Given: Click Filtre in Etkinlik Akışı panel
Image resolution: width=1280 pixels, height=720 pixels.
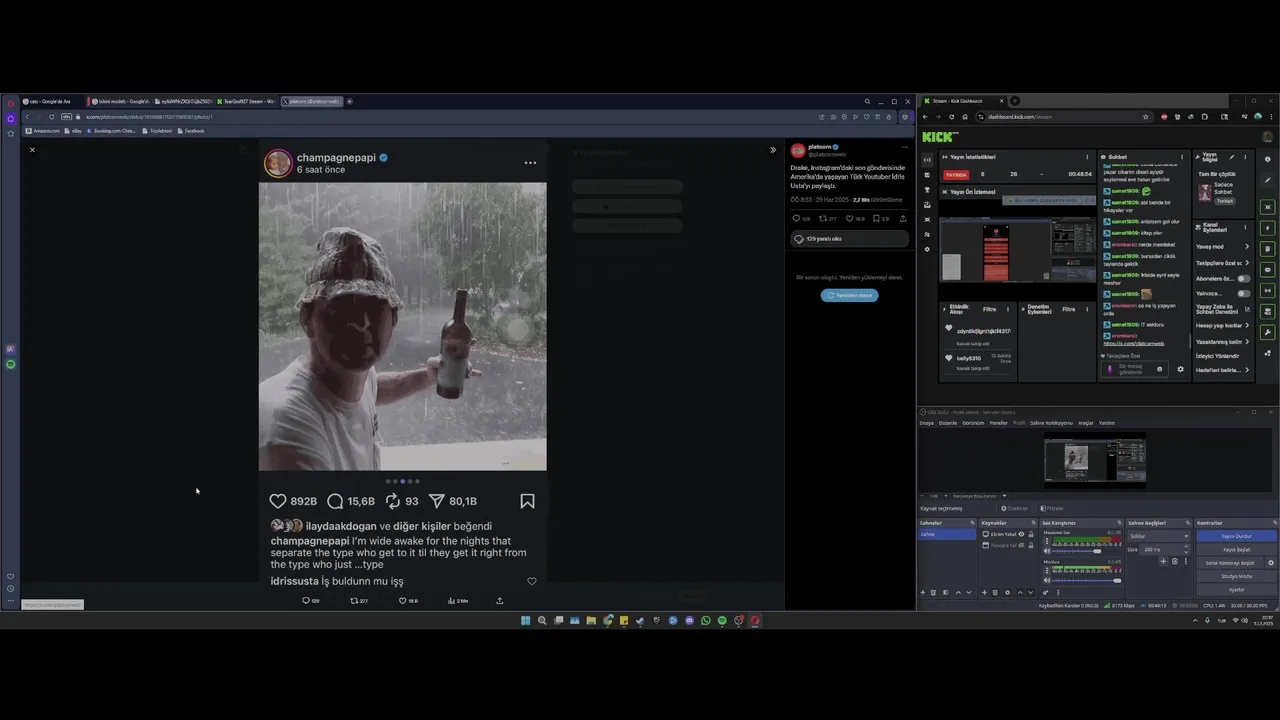Looking at the screenshot, I should click(x=989, y=309).
